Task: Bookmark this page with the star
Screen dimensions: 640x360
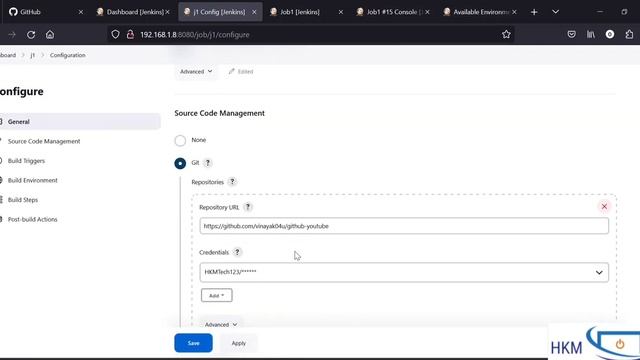Action: [506, 35]
